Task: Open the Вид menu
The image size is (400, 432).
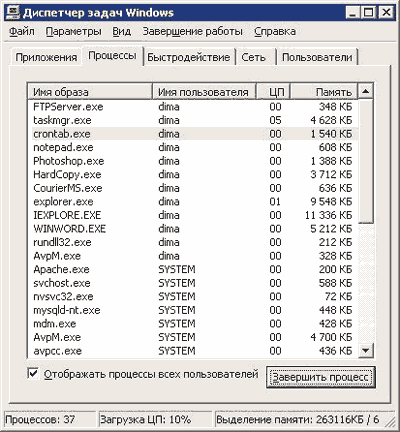Action: point(121,31)
